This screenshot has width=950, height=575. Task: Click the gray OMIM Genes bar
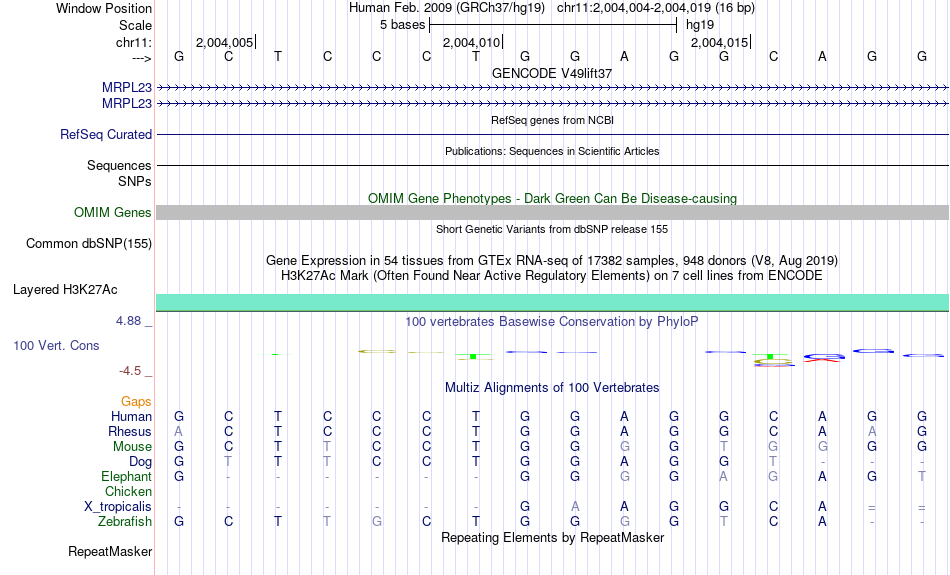pyautogui.click(x=552, y=213)
